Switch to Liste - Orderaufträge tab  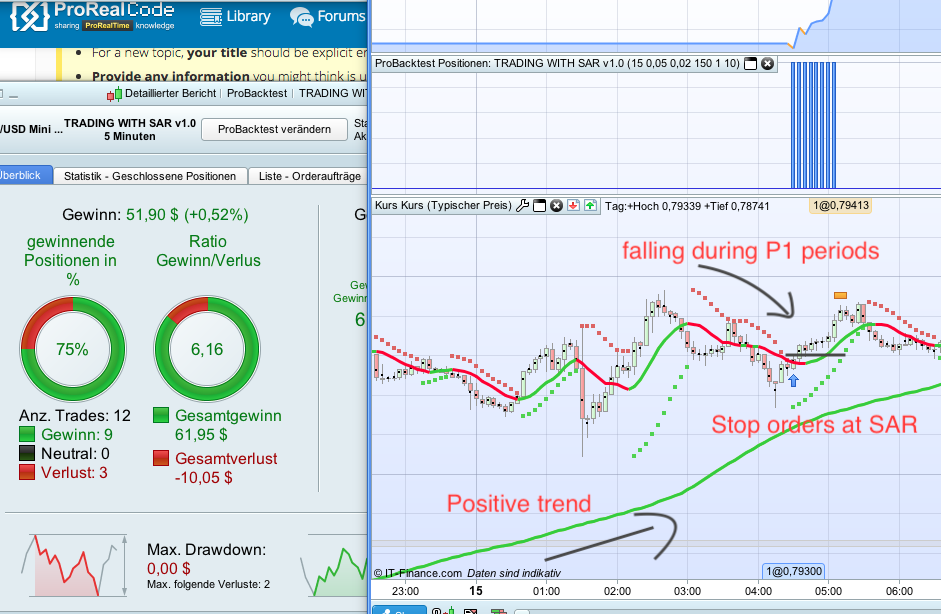pos(308,176)
